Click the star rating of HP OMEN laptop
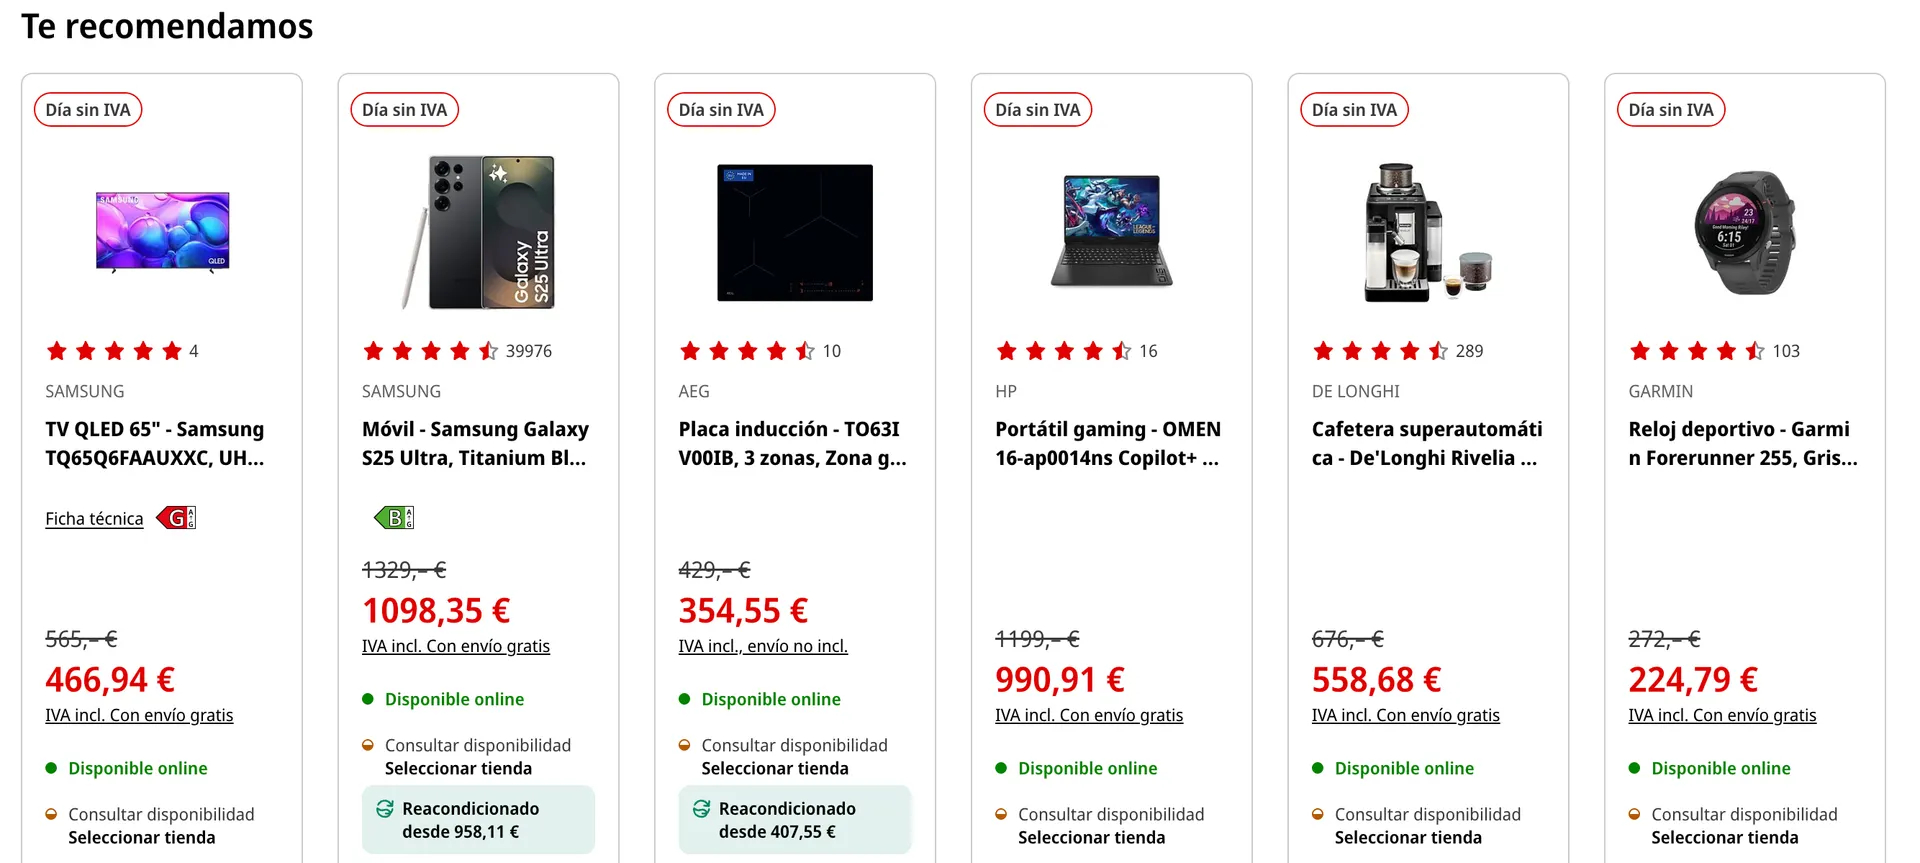The height and width of the screenshot is (863, 1920). point(1063,351)
